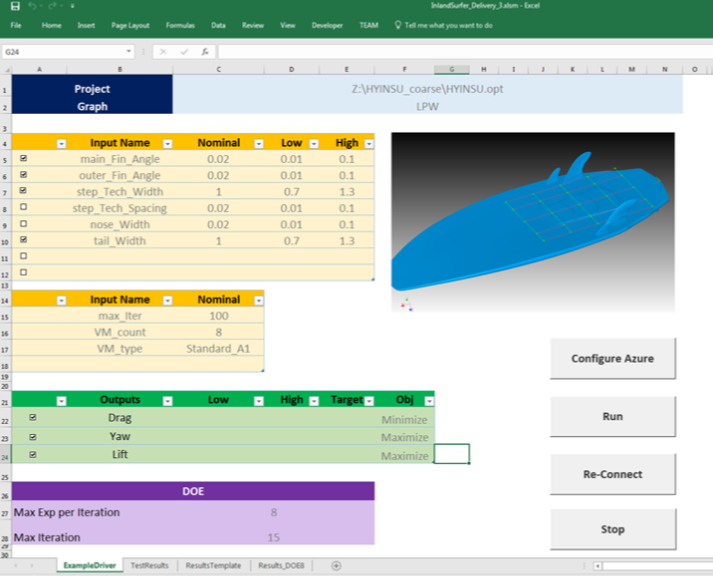Click the Enter checkmark icon in formula bar
The height and width of the screenshot is (576, 713).
[x=184, y=51]
